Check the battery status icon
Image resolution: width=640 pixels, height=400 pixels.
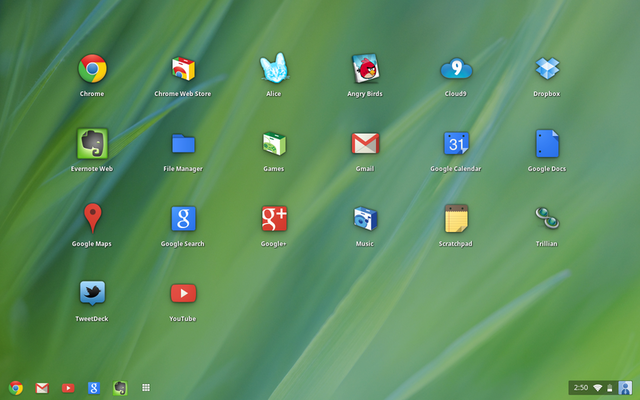click(x=610, y=388)
